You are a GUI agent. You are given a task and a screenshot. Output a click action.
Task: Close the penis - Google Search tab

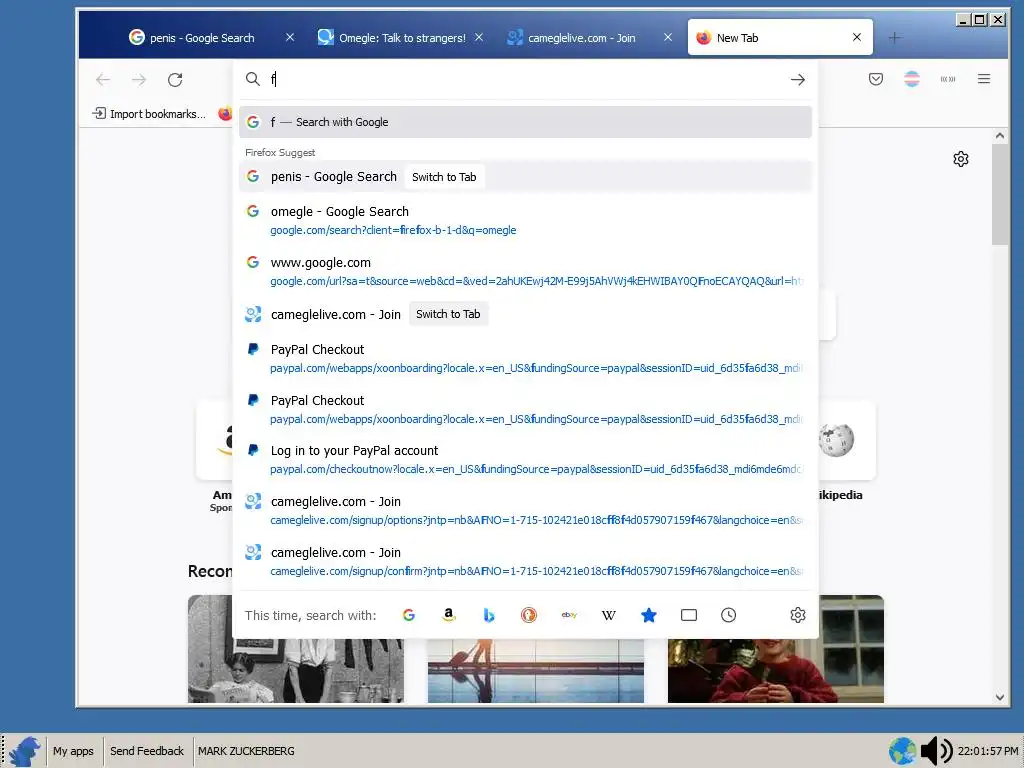[290, 37]
